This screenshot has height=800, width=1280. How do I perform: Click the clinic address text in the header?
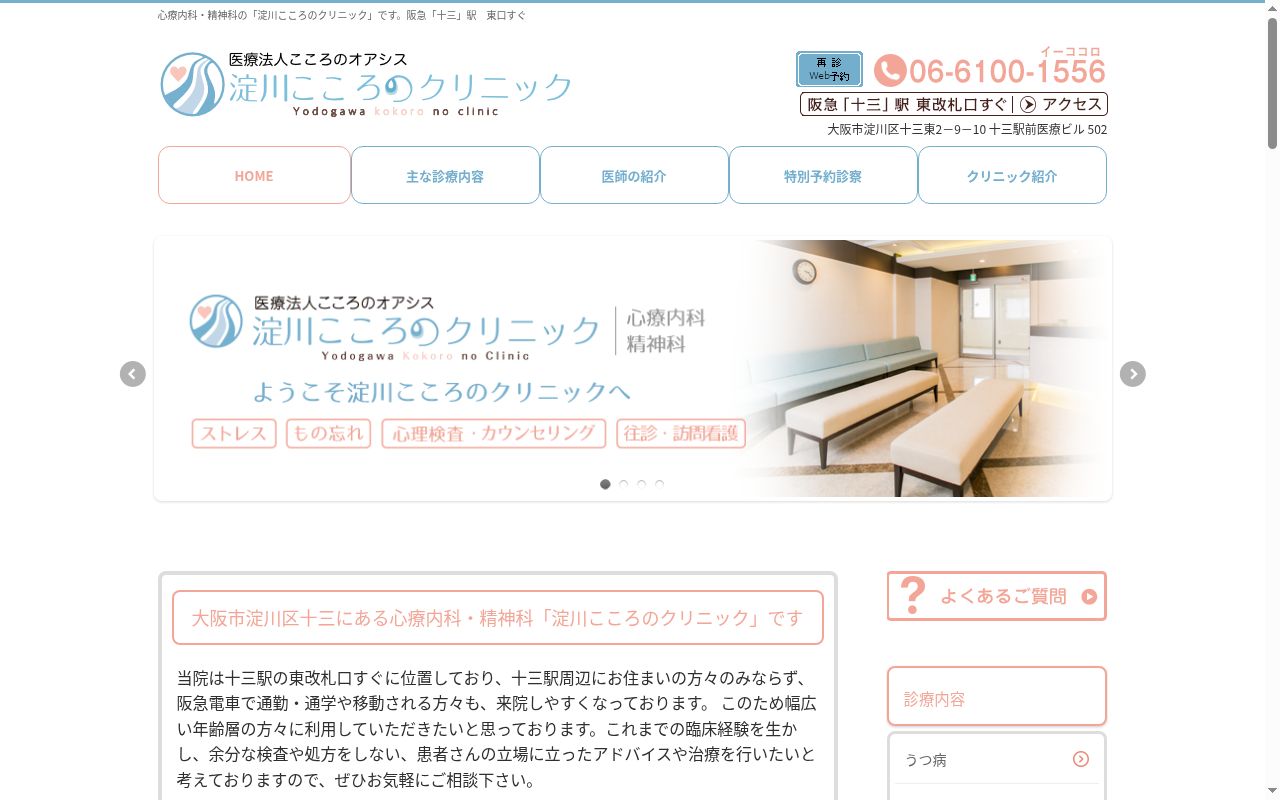pos(967,130)
